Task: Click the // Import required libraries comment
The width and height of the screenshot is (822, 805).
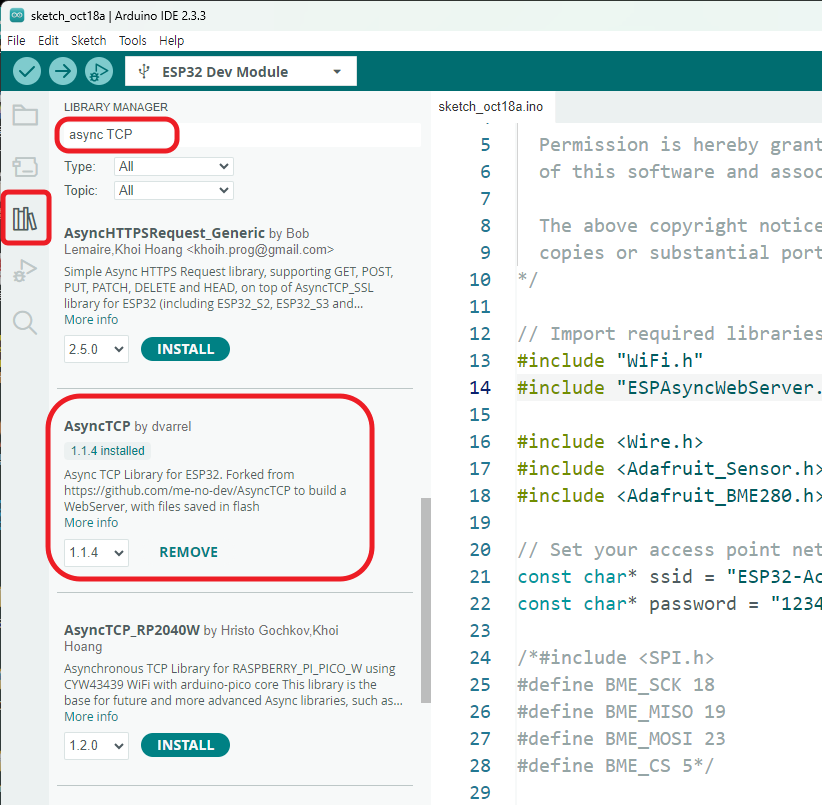Action: tap(669, 334)
